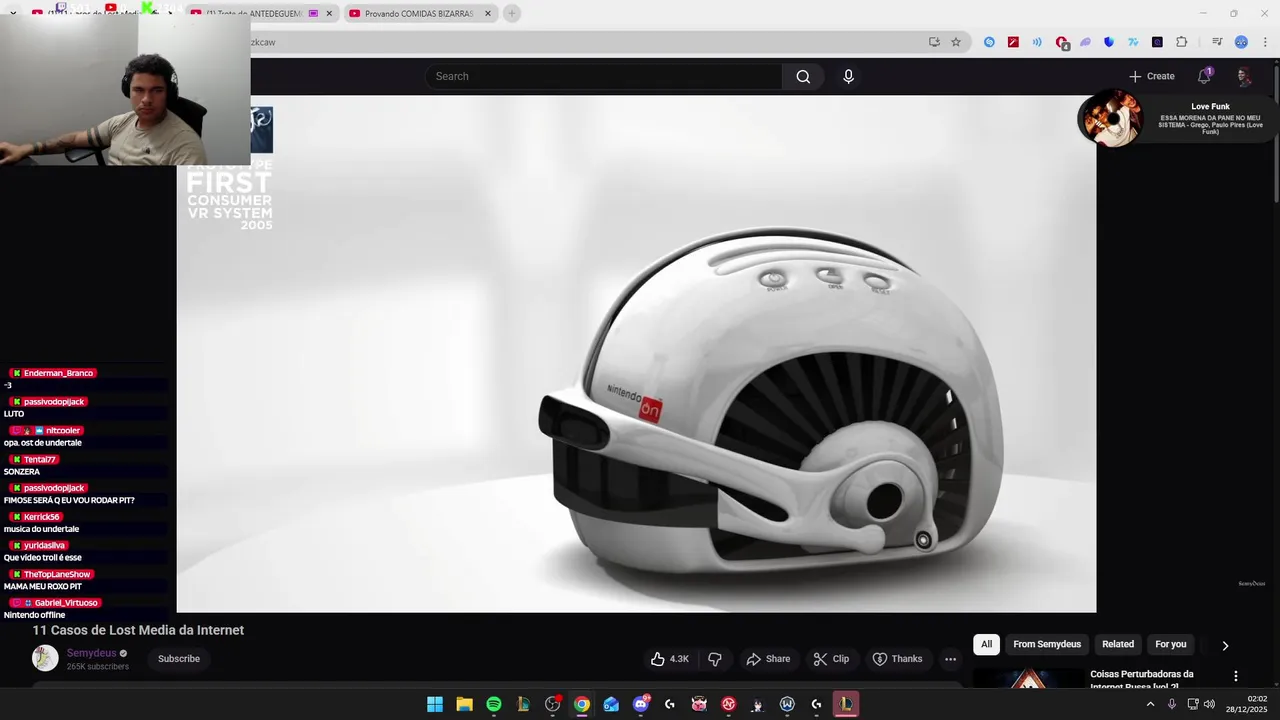Click chat username TheTopLaneShow

(57, 574)
